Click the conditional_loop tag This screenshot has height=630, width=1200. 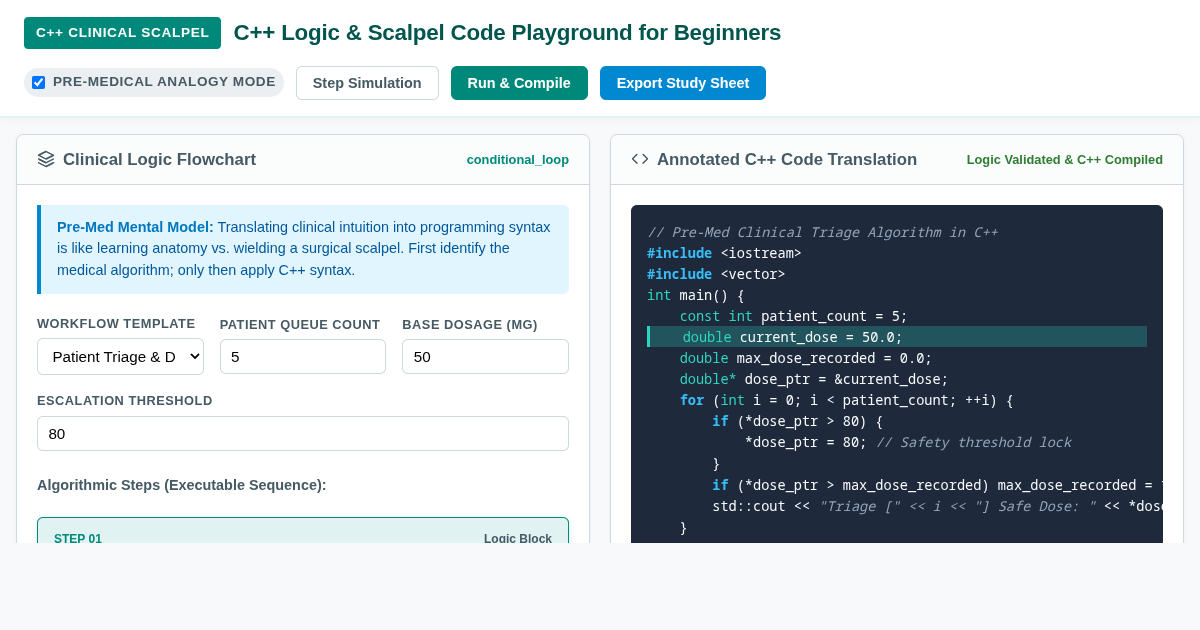coord(517,159)
